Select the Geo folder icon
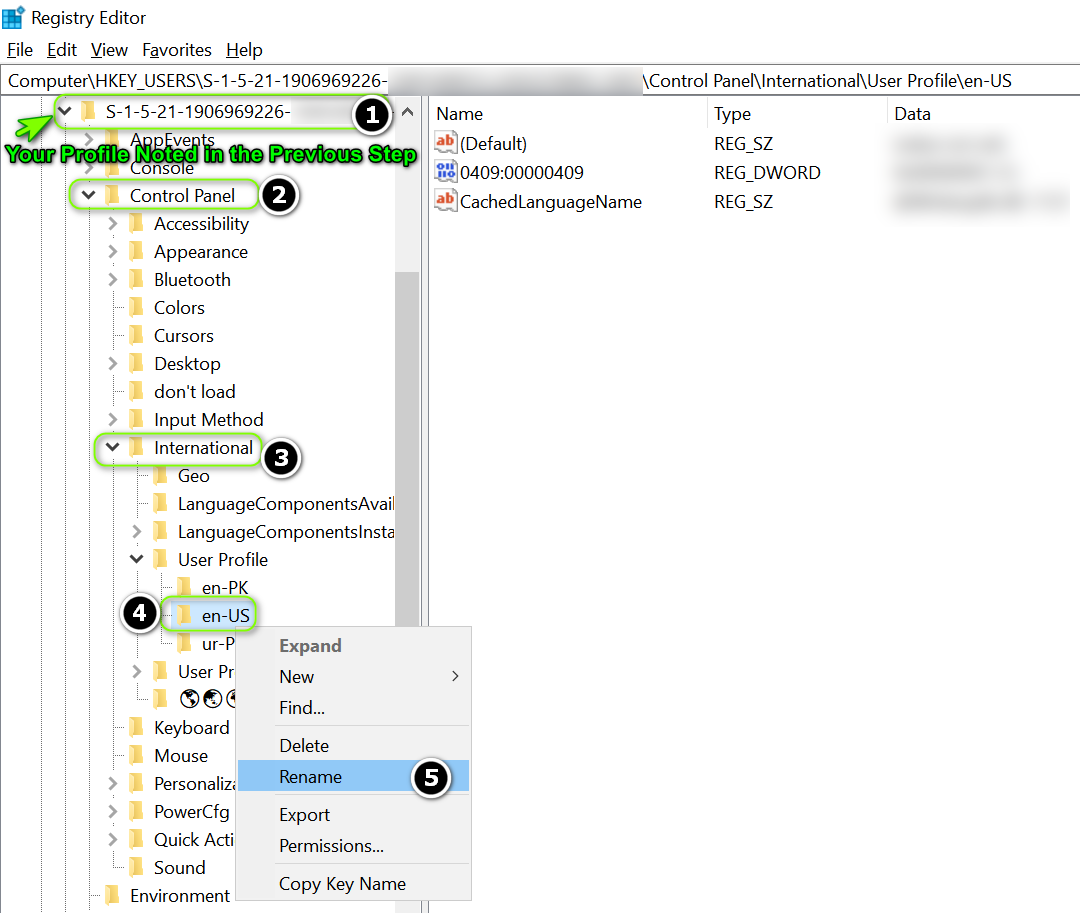This screenshot has width=1080, height=913. click(160, 475)
